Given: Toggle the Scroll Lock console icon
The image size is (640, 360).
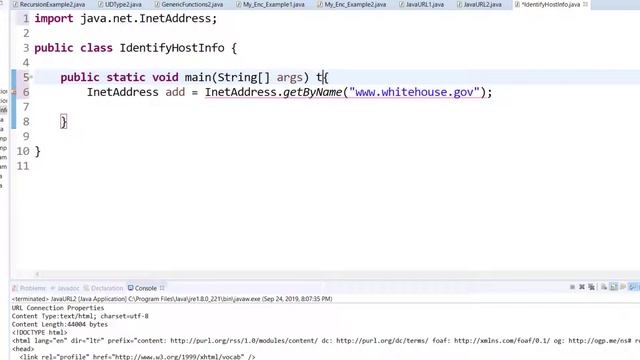Looking at the screenshot, I should tap(613, 287).
